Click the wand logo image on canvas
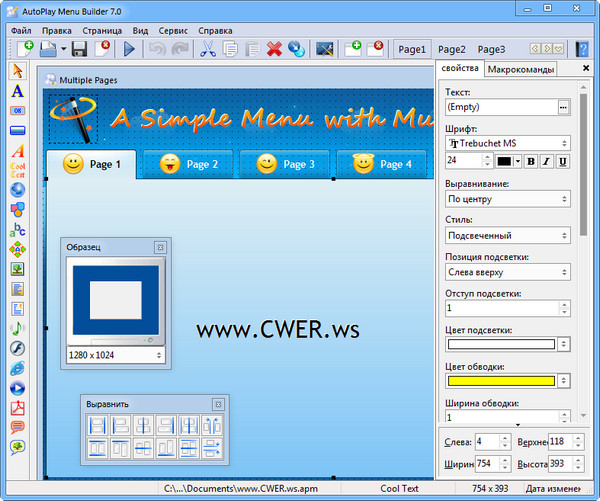Image resolution: width=600 pixels, height=501 pixels. point(73,119)
